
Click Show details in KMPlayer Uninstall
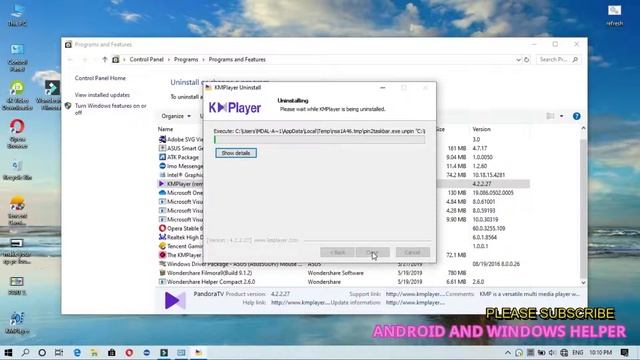click(x=236, y=153)
